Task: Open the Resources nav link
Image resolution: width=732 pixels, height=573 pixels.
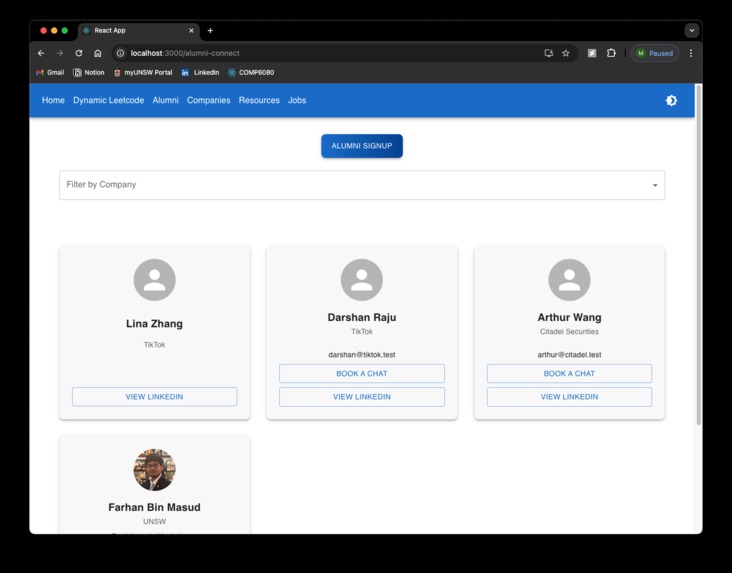Action: point(259,100)
